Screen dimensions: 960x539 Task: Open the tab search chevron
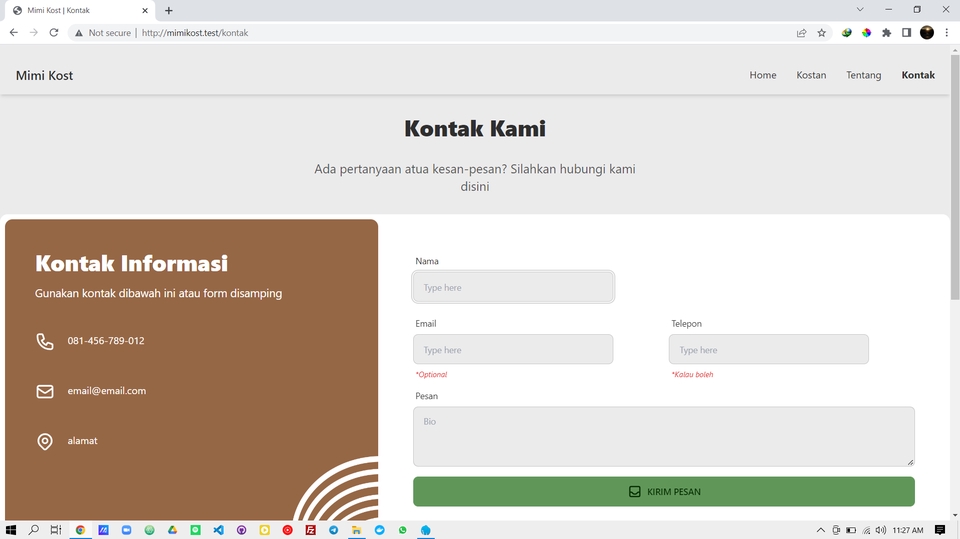pyautogui.click(x=860, y=10)
